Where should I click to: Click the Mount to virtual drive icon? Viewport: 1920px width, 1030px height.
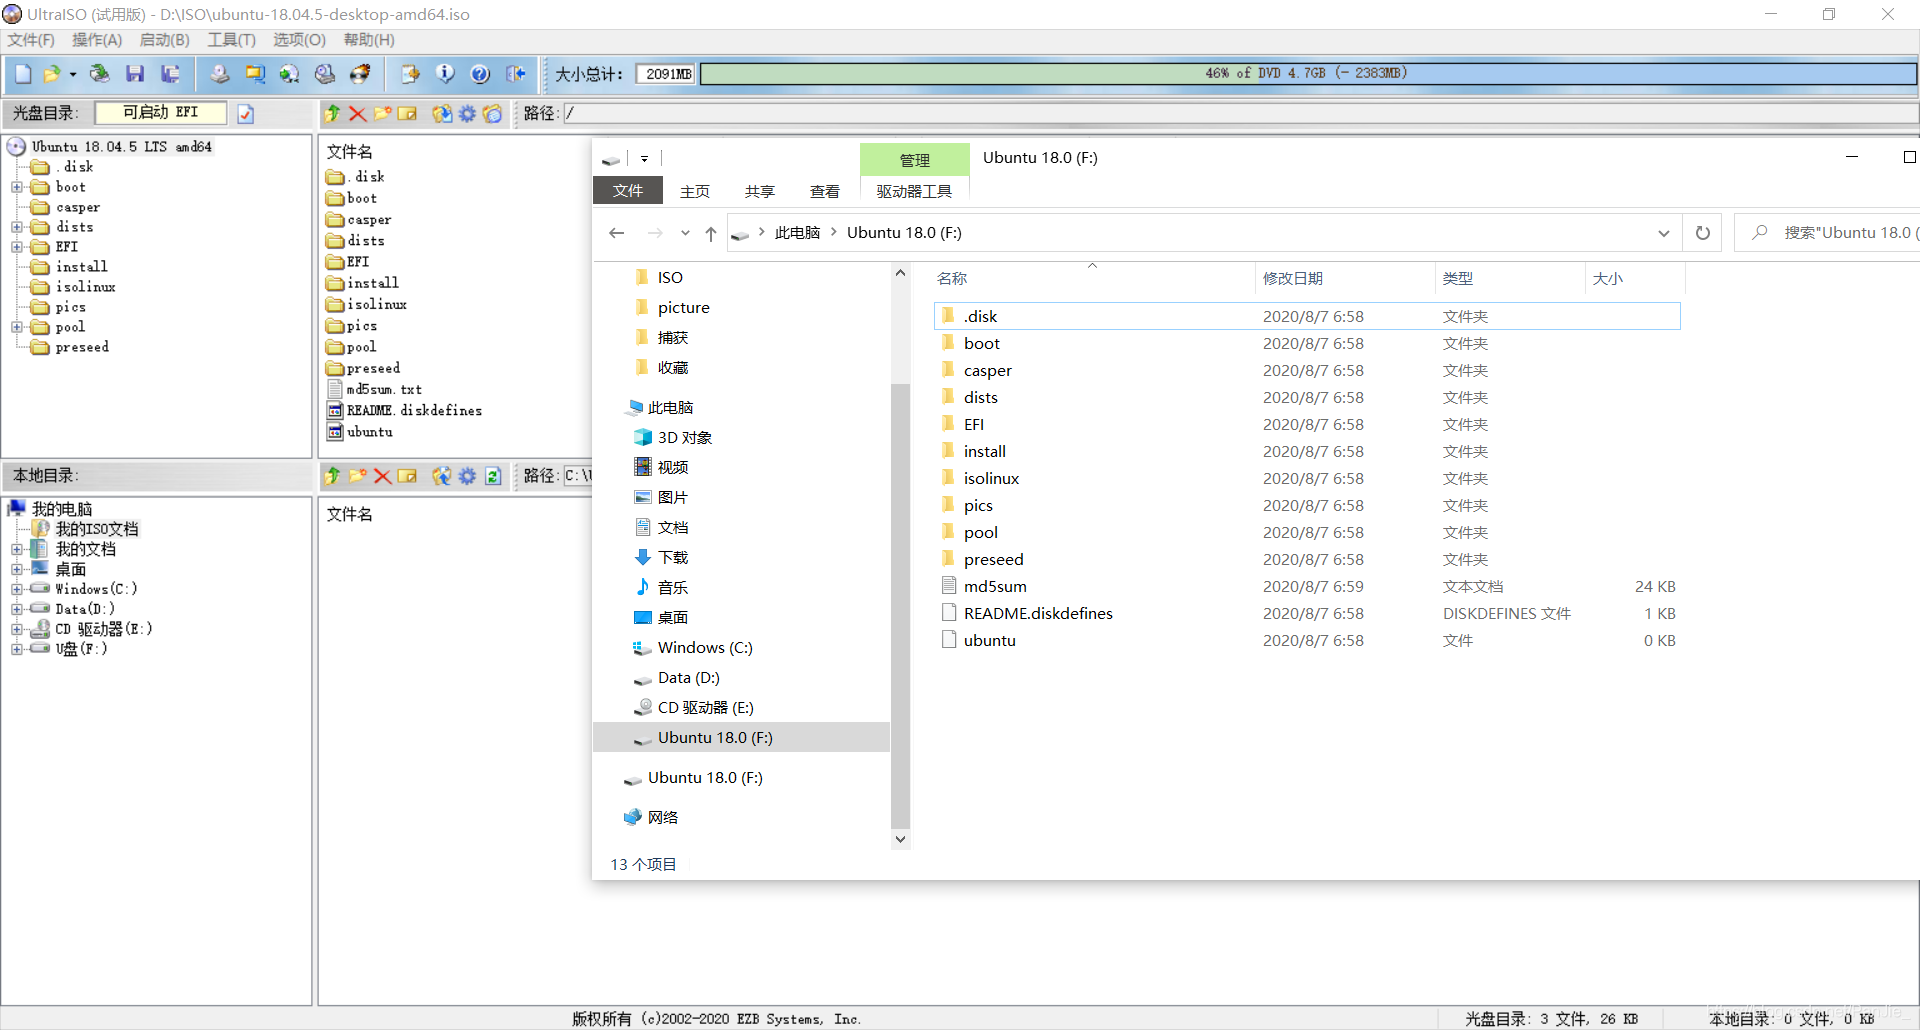coord(325,74)
